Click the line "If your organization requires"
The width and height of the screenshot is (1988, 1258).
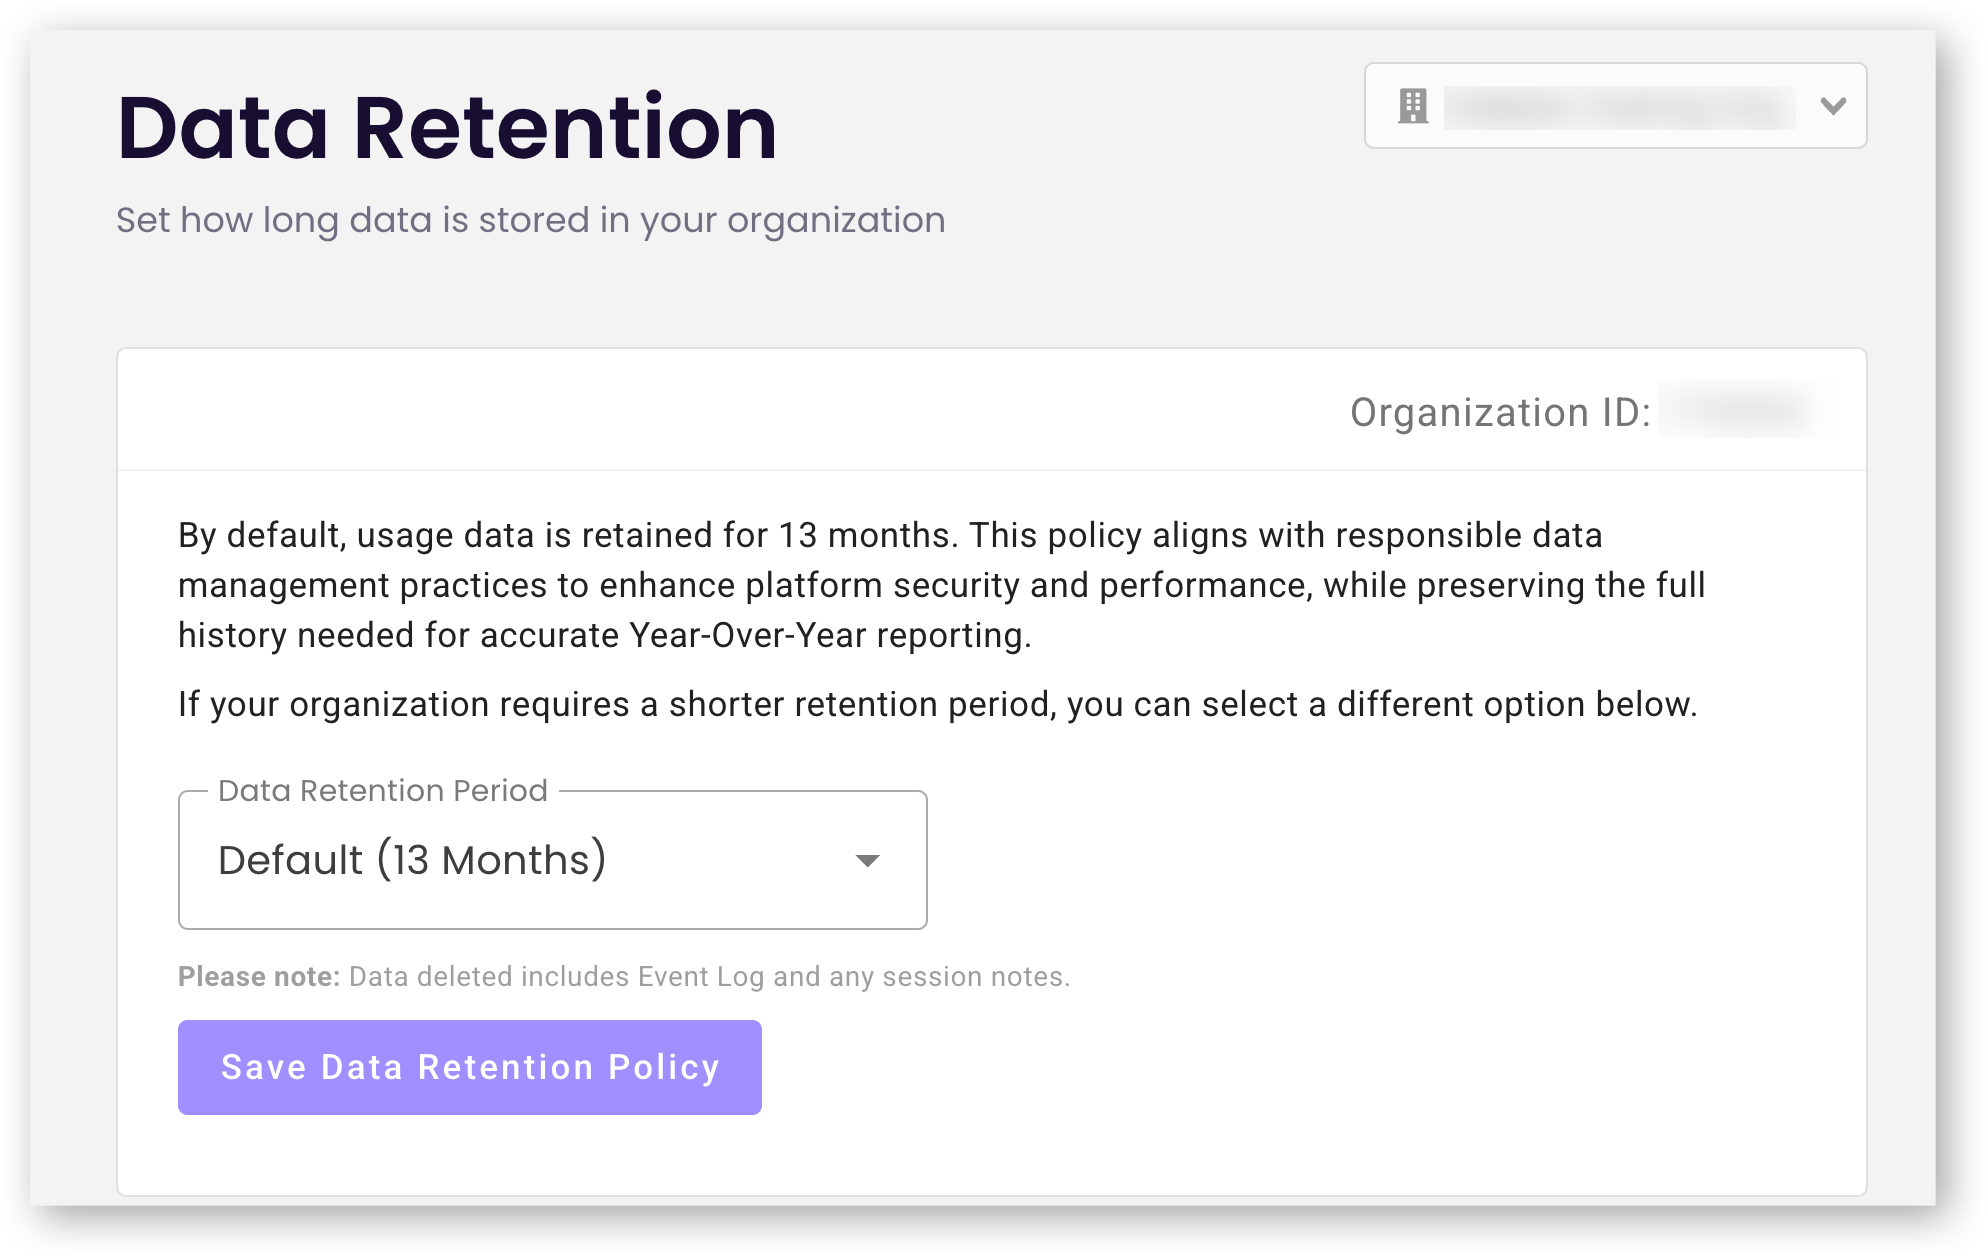coord(937,705)
